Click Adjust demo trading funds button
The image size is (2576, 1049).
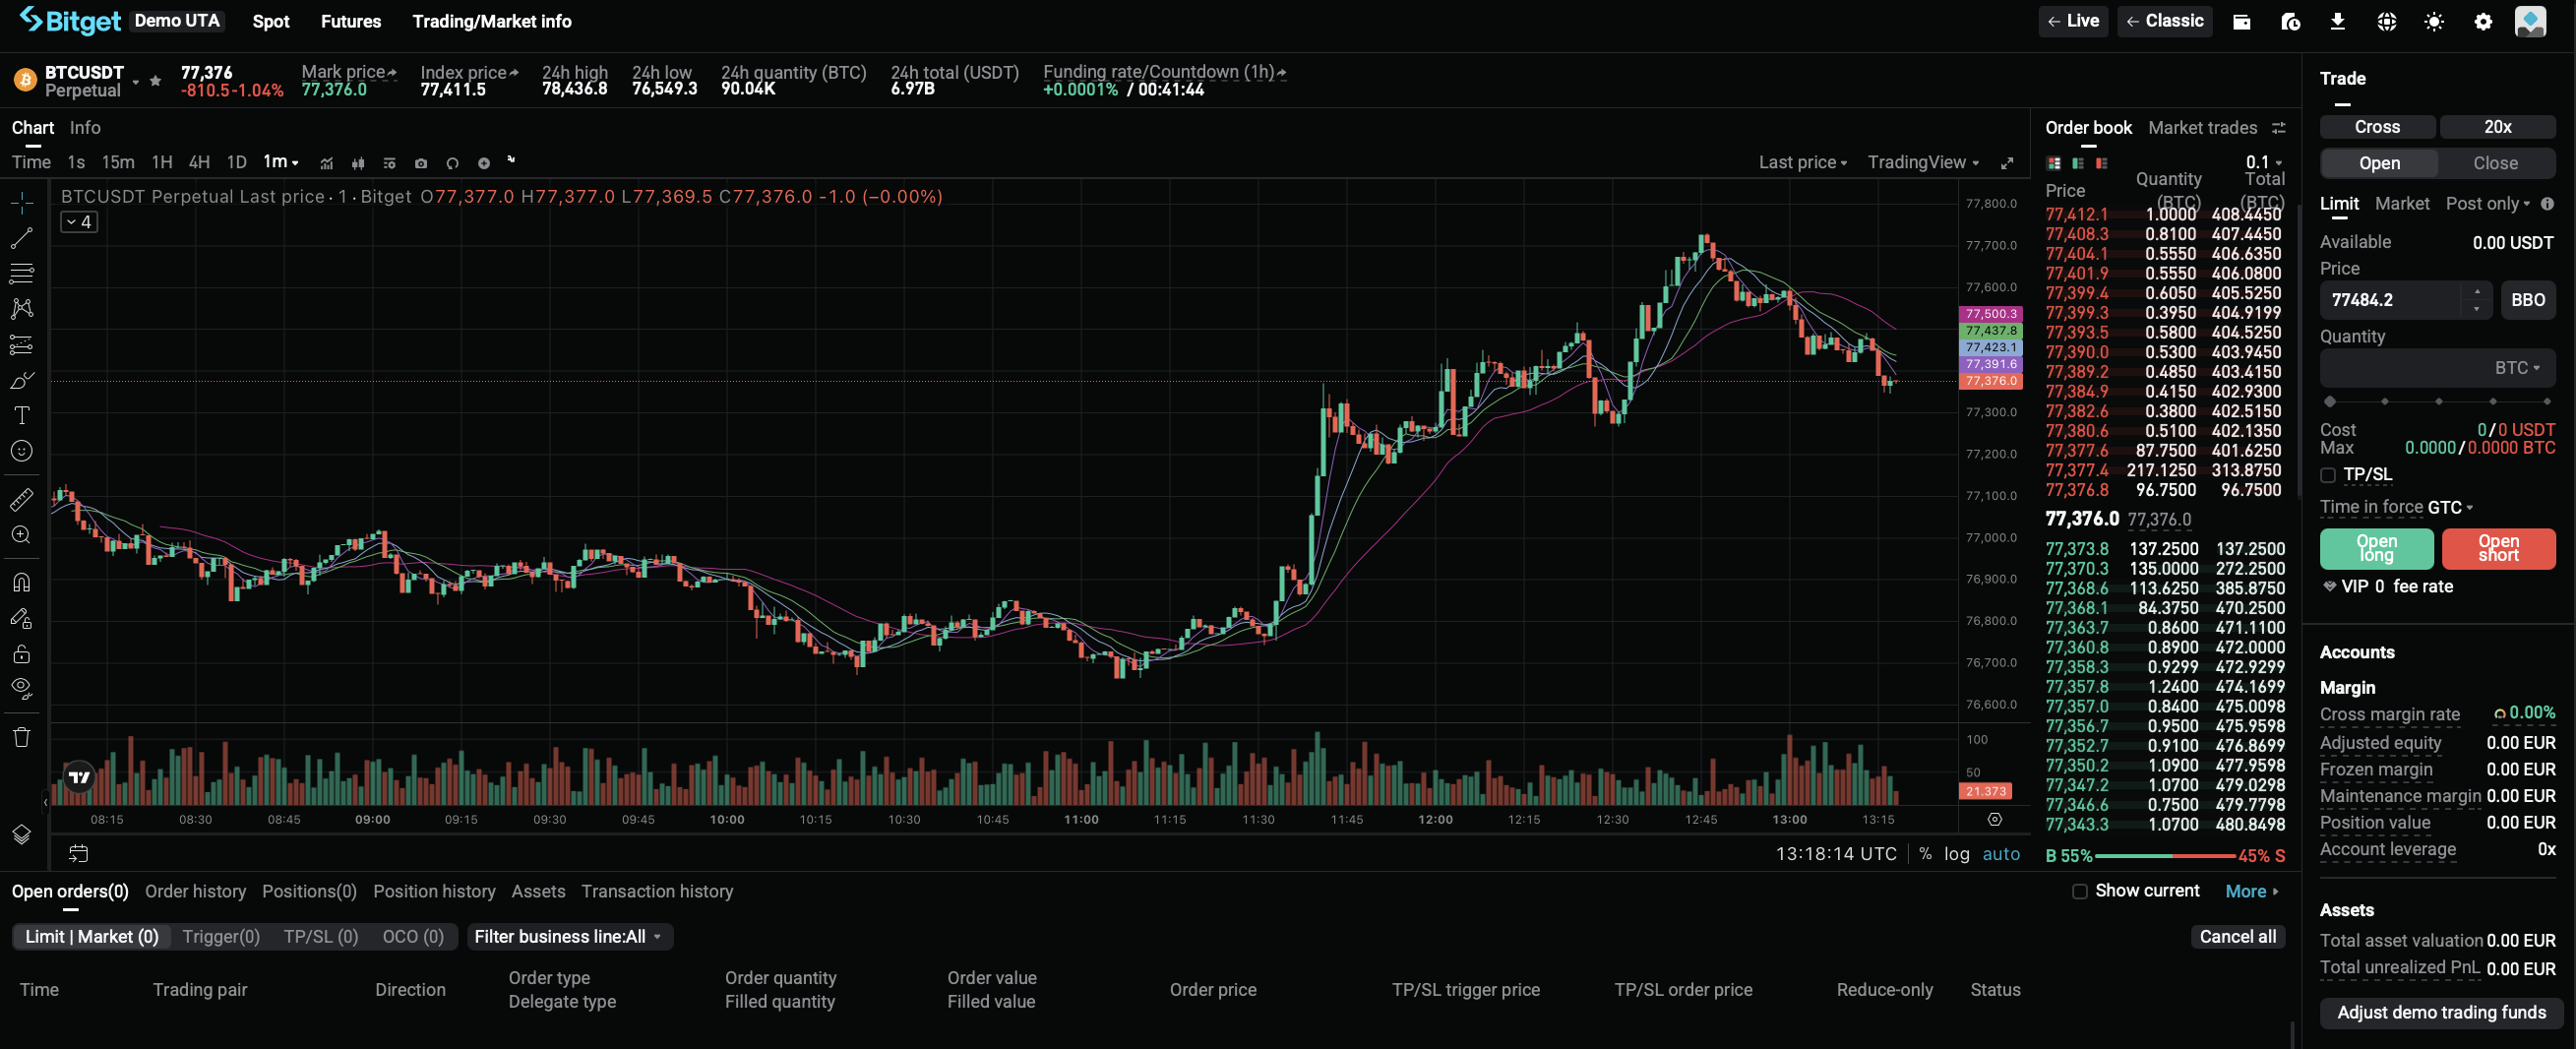[x=2441, y=1012]
